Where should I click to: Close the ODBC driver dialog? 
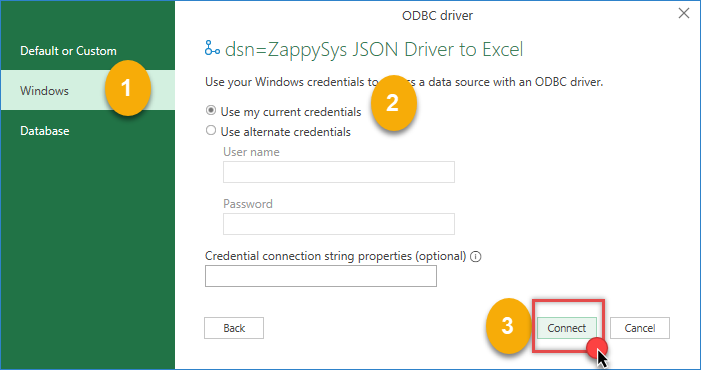click(x=684, y=13)
